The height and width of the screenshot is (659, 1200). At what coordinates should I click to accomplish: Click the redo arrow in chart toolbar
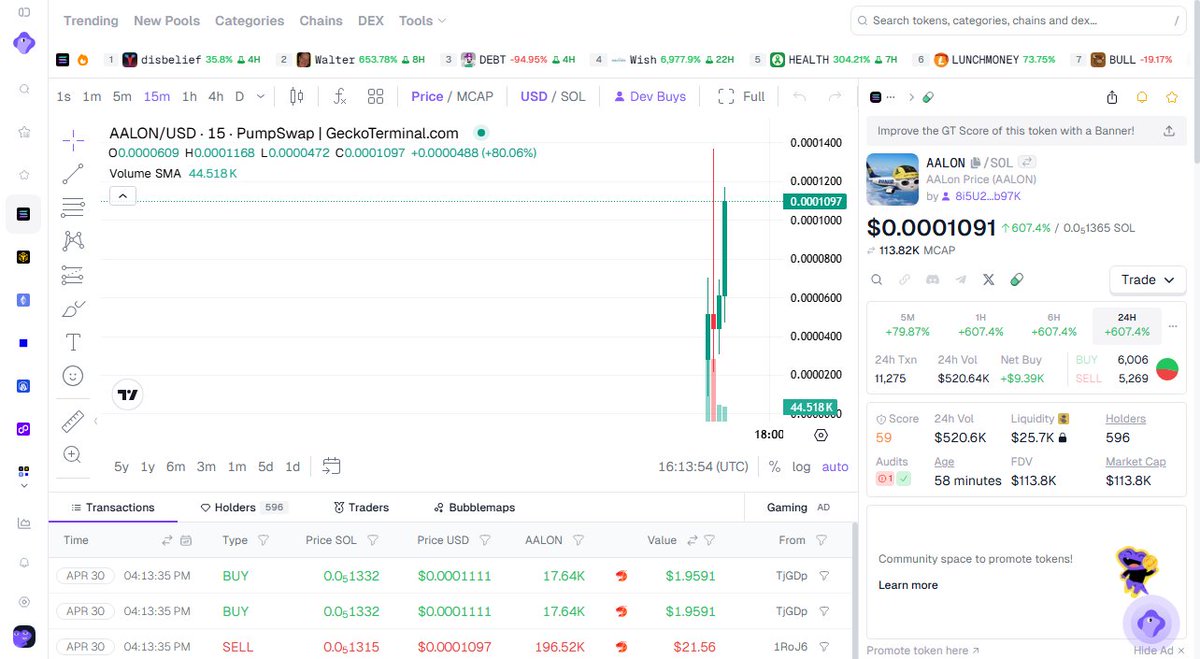[835, 96]
